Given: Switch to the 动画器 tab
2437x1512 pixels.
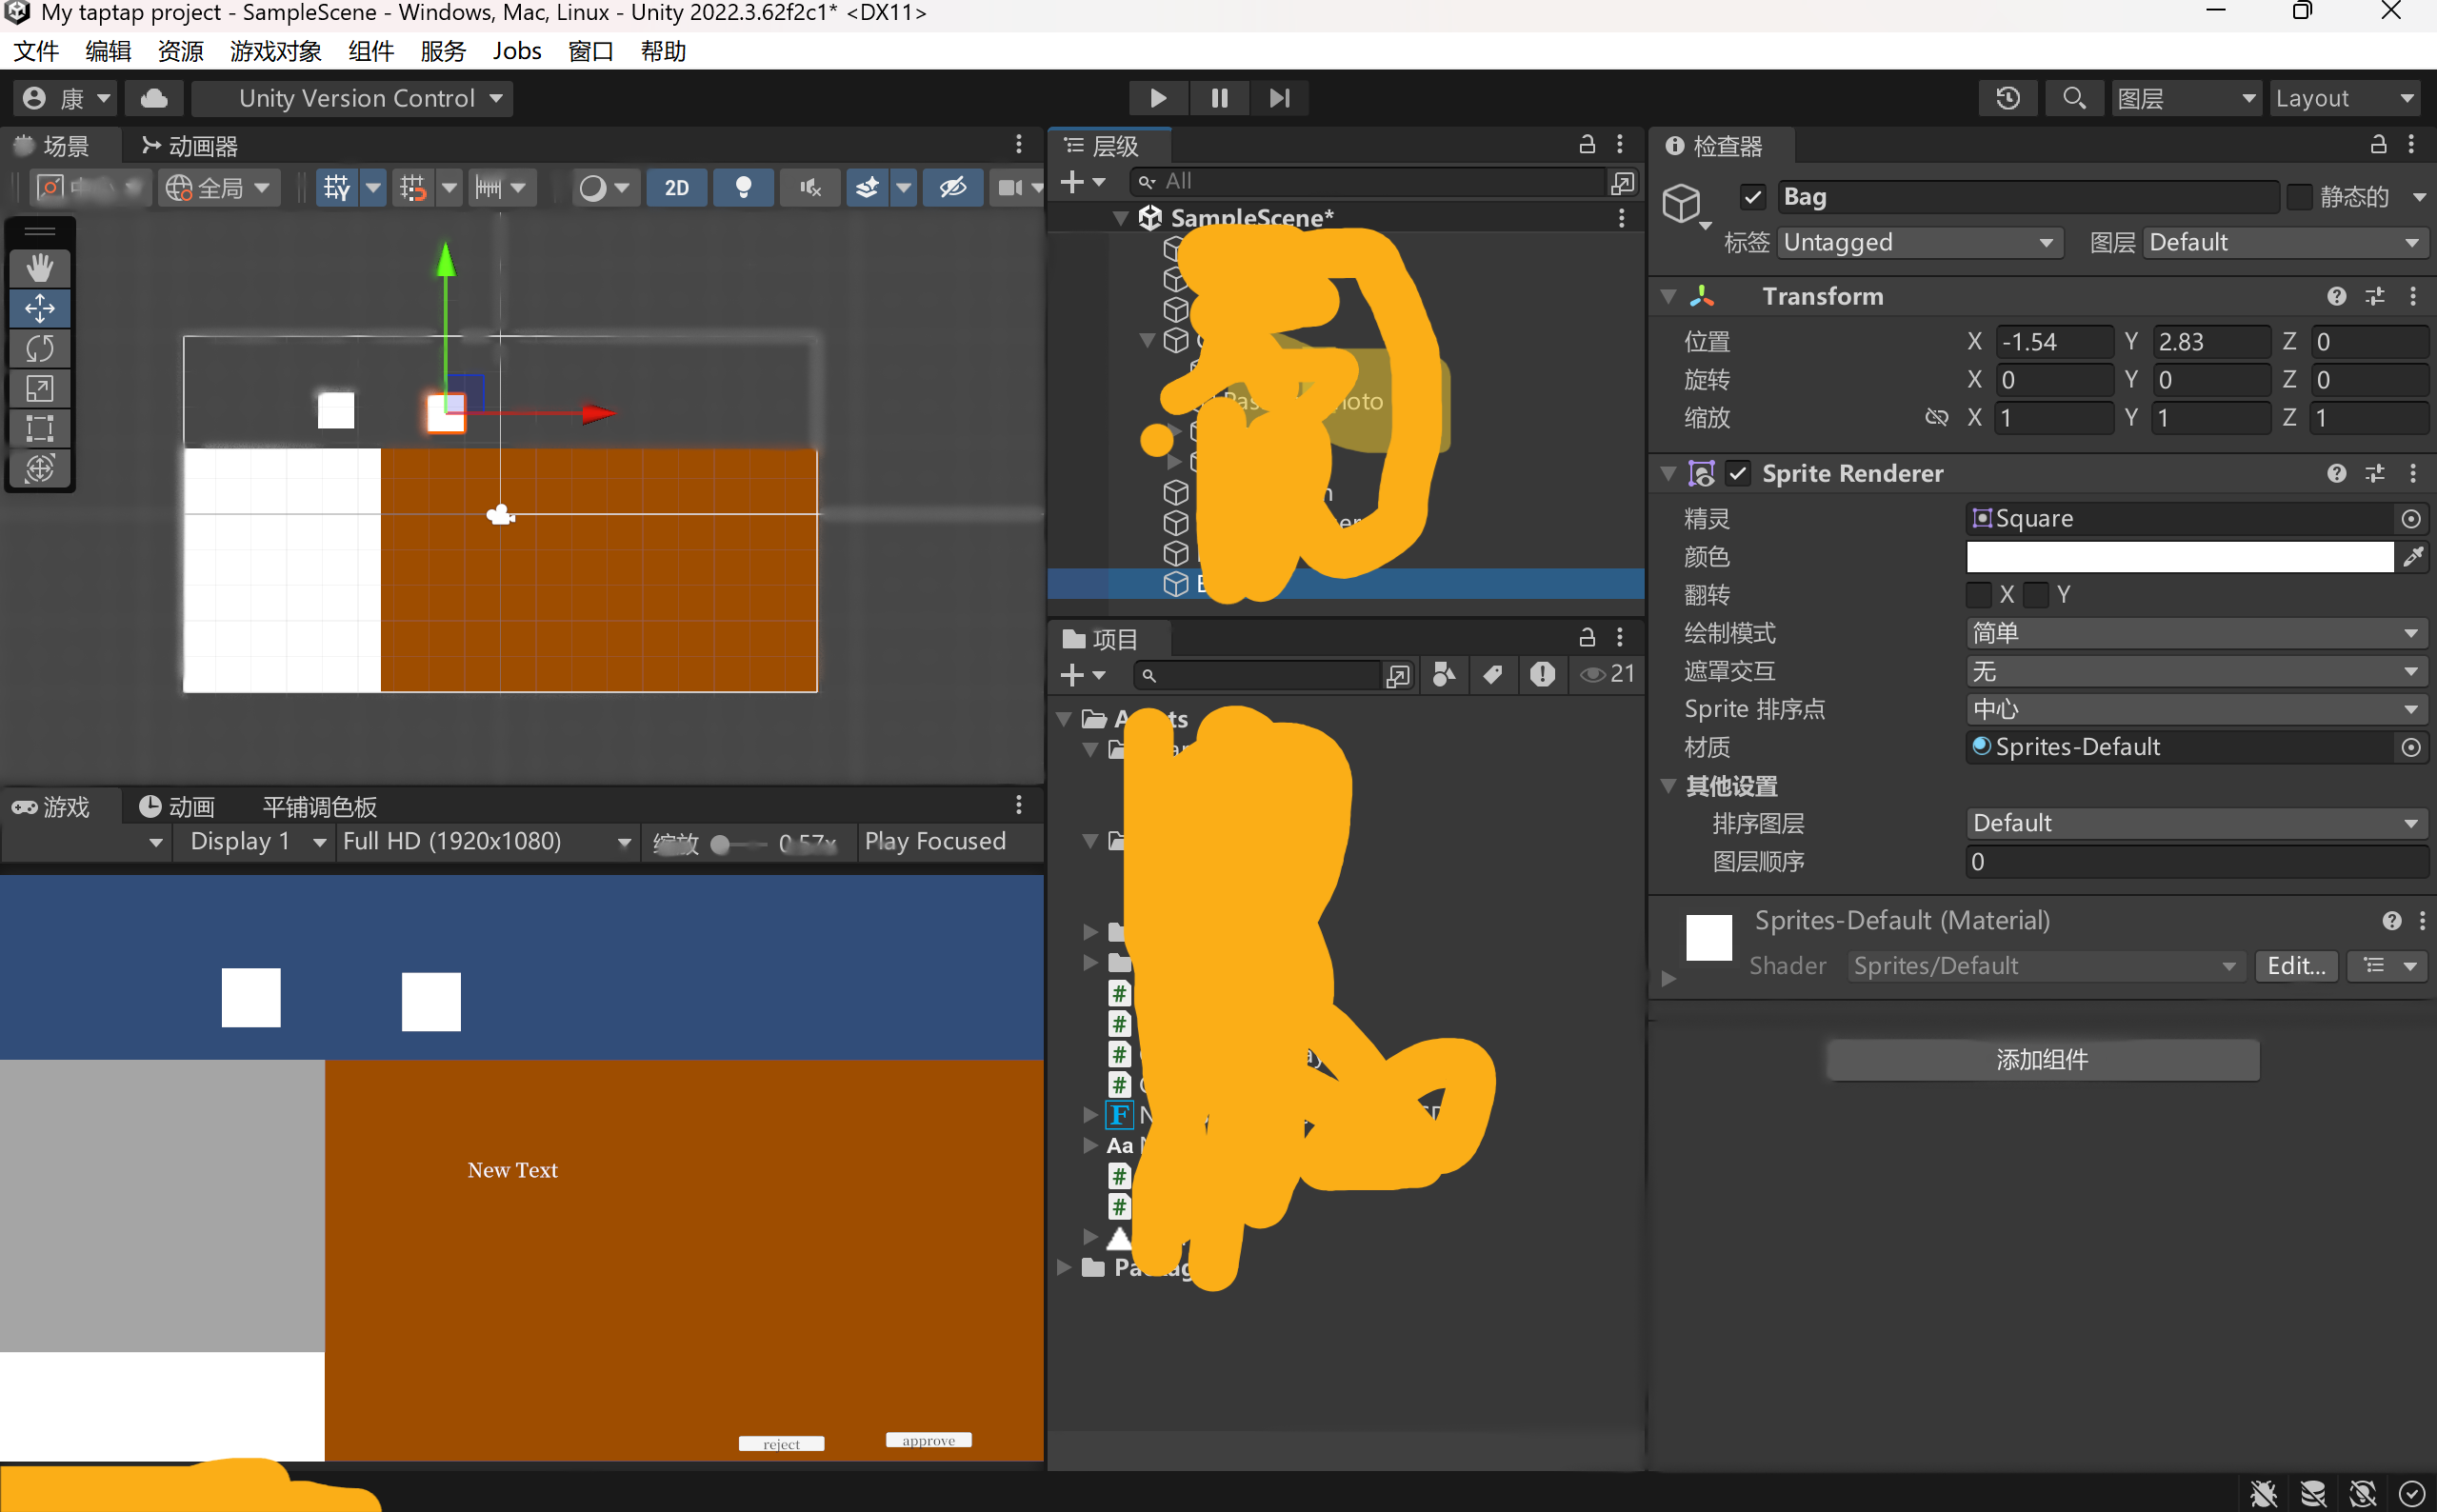Looking at the screenshot, I should pyautogui.click(x=190, y=146).
